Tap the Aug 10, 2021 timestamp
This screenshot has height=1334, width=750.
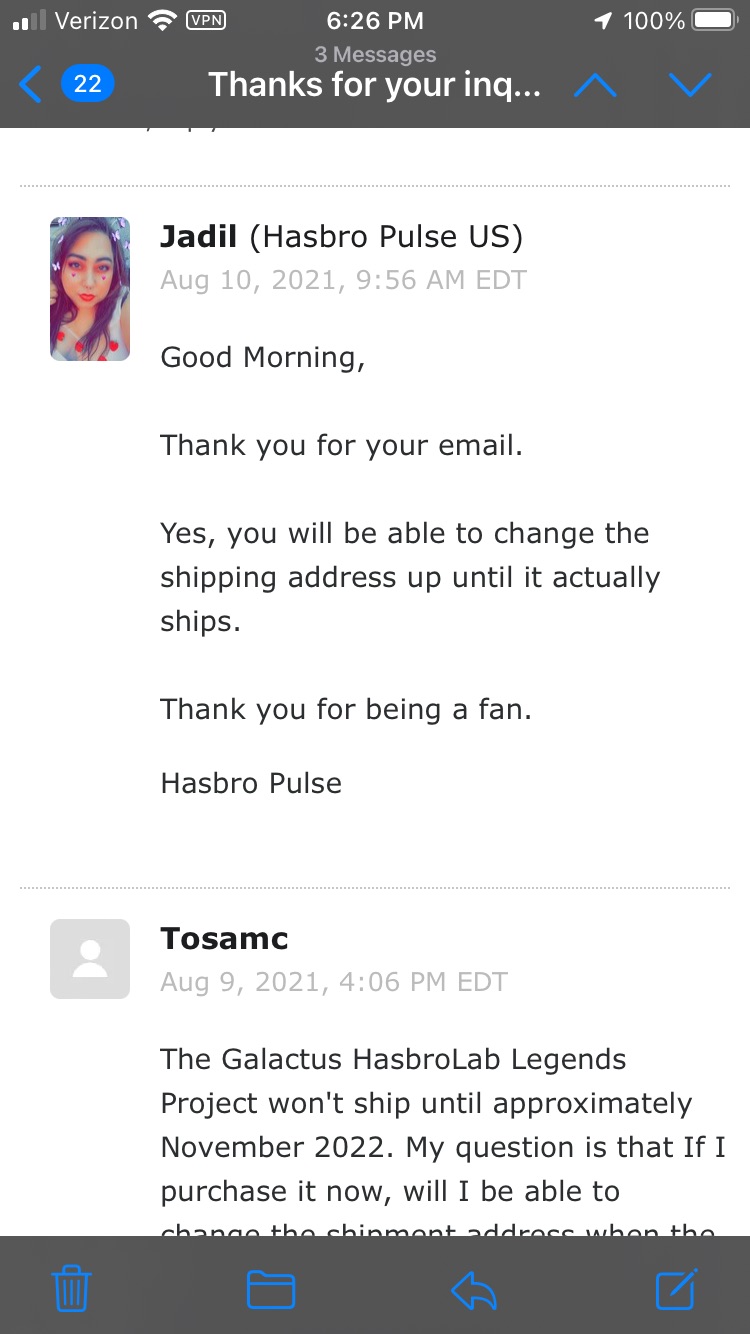[x=343, y=280]
